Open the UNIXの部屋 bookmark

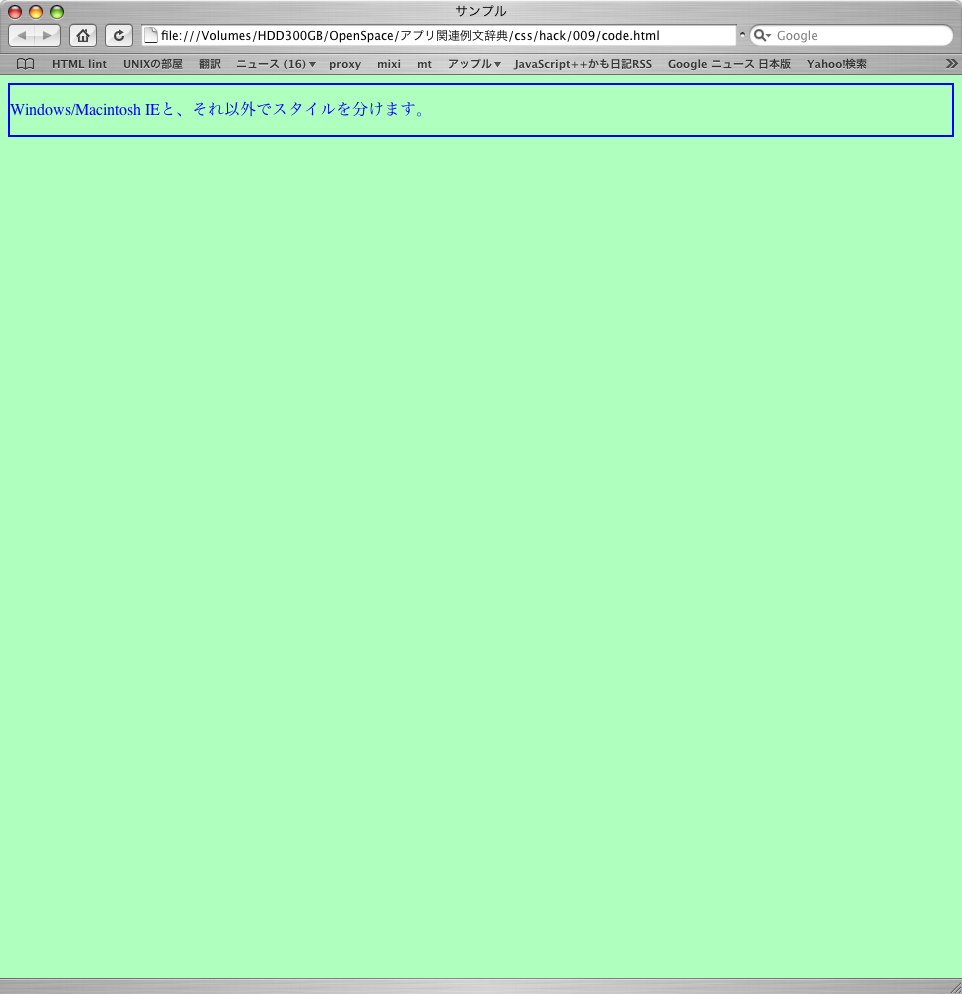pos(153,64)
